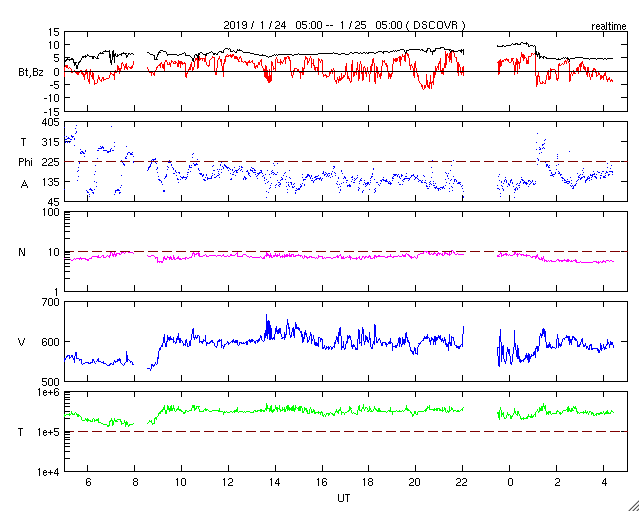Click the "UT" x-axis label
This screenshot has height=512, width=640.
pyautogui.click(x=344, y=498)
